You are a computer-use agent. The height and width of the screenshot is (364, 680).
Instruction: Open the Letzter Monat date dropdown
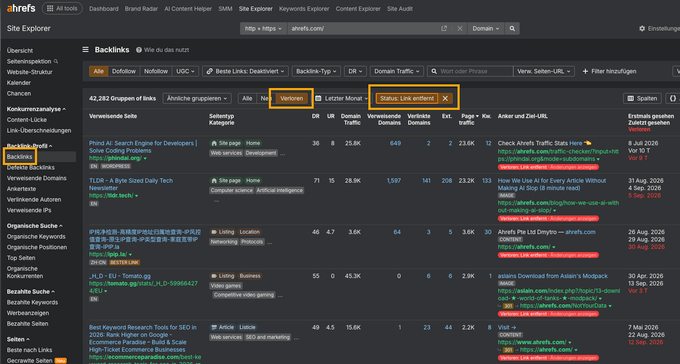341,98
